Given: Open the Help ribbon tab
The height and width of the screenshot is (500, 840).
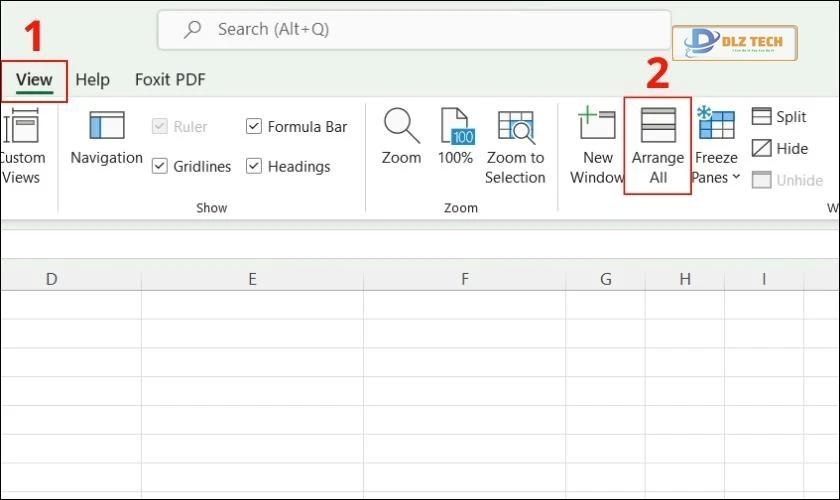Looking at the screenshot, I should pyautogui.click(x=92, y=80).
